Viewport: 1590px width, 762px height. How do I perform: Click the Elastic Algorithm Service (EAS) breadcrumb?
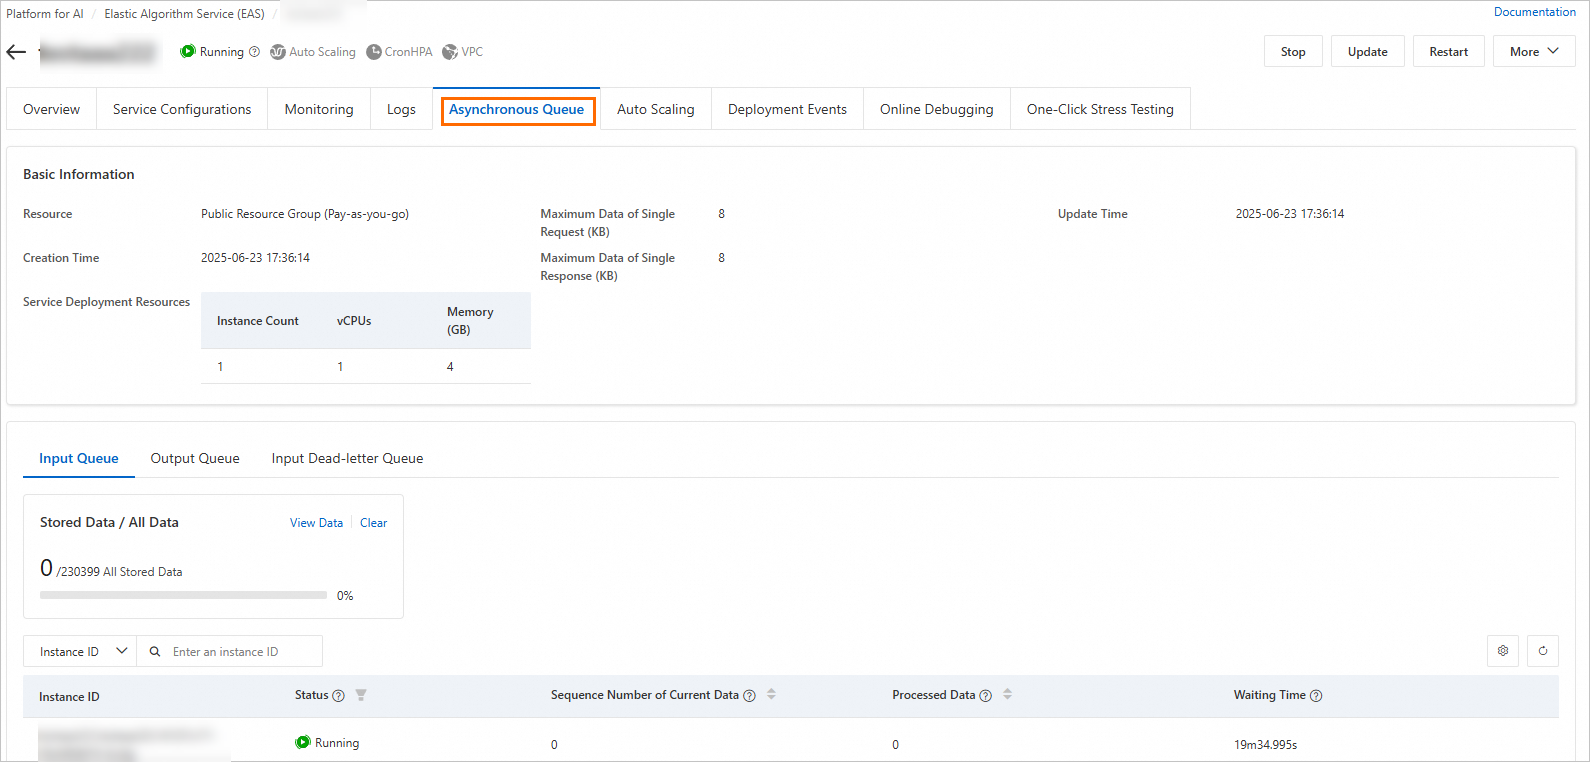click(184, 14)
